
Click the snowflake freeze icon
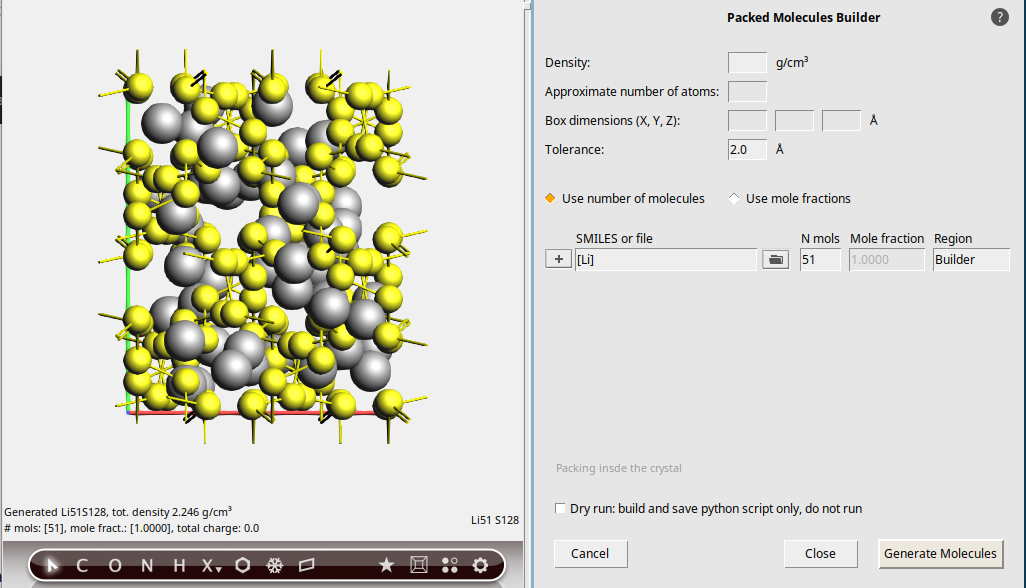[x=274, y=566]
